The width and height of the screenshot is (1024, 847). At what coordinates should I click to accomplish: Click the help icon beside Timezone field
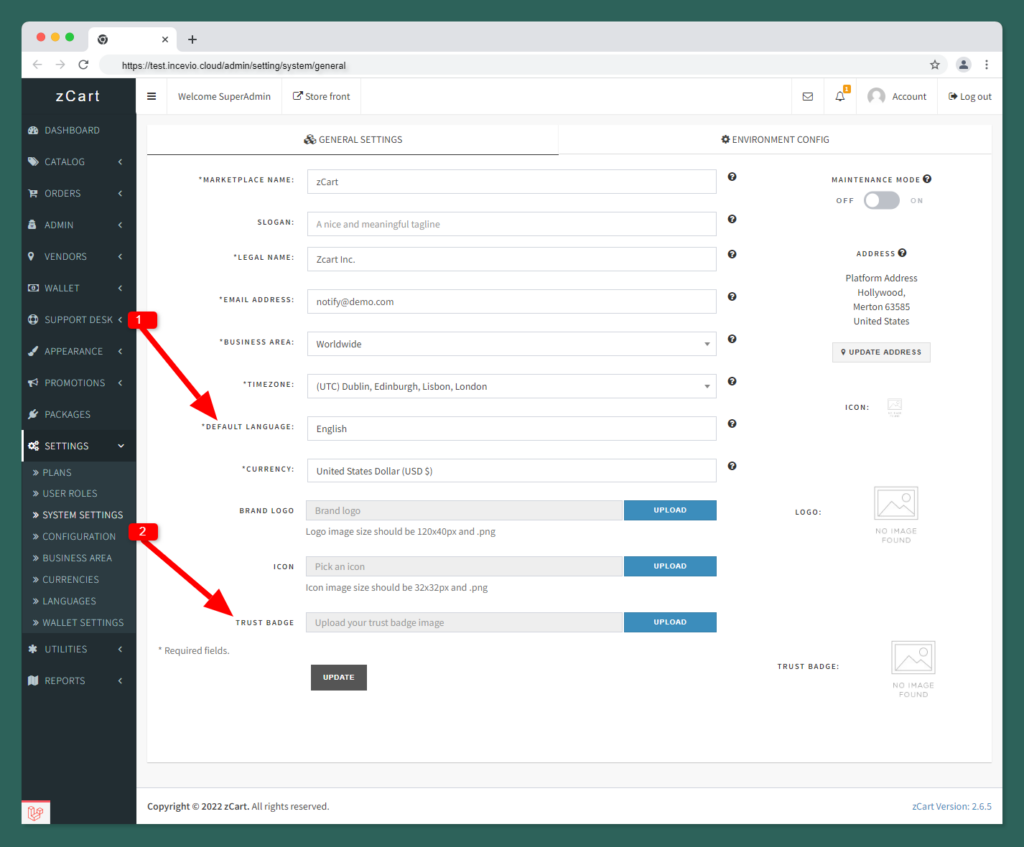pyautogui.click(x=732, y=382)
